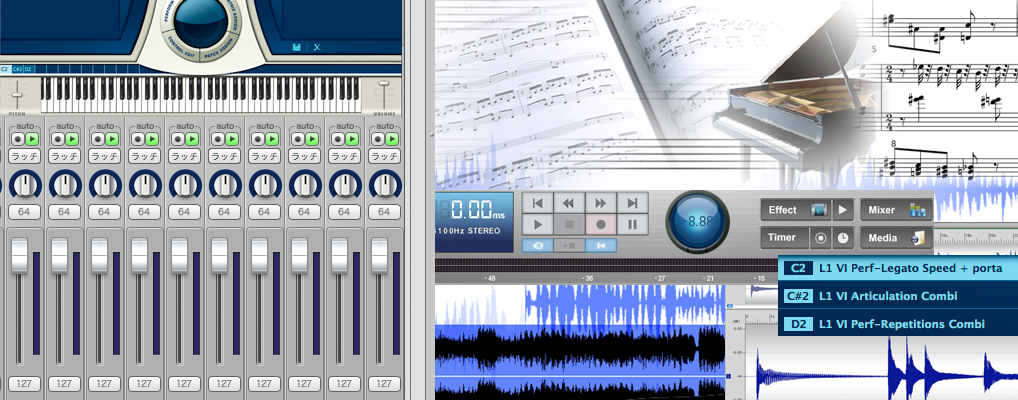Skip to start with the transport button
Image resolution: width=1018 pixels, height=400 pixels.
(x=538, y=203)
